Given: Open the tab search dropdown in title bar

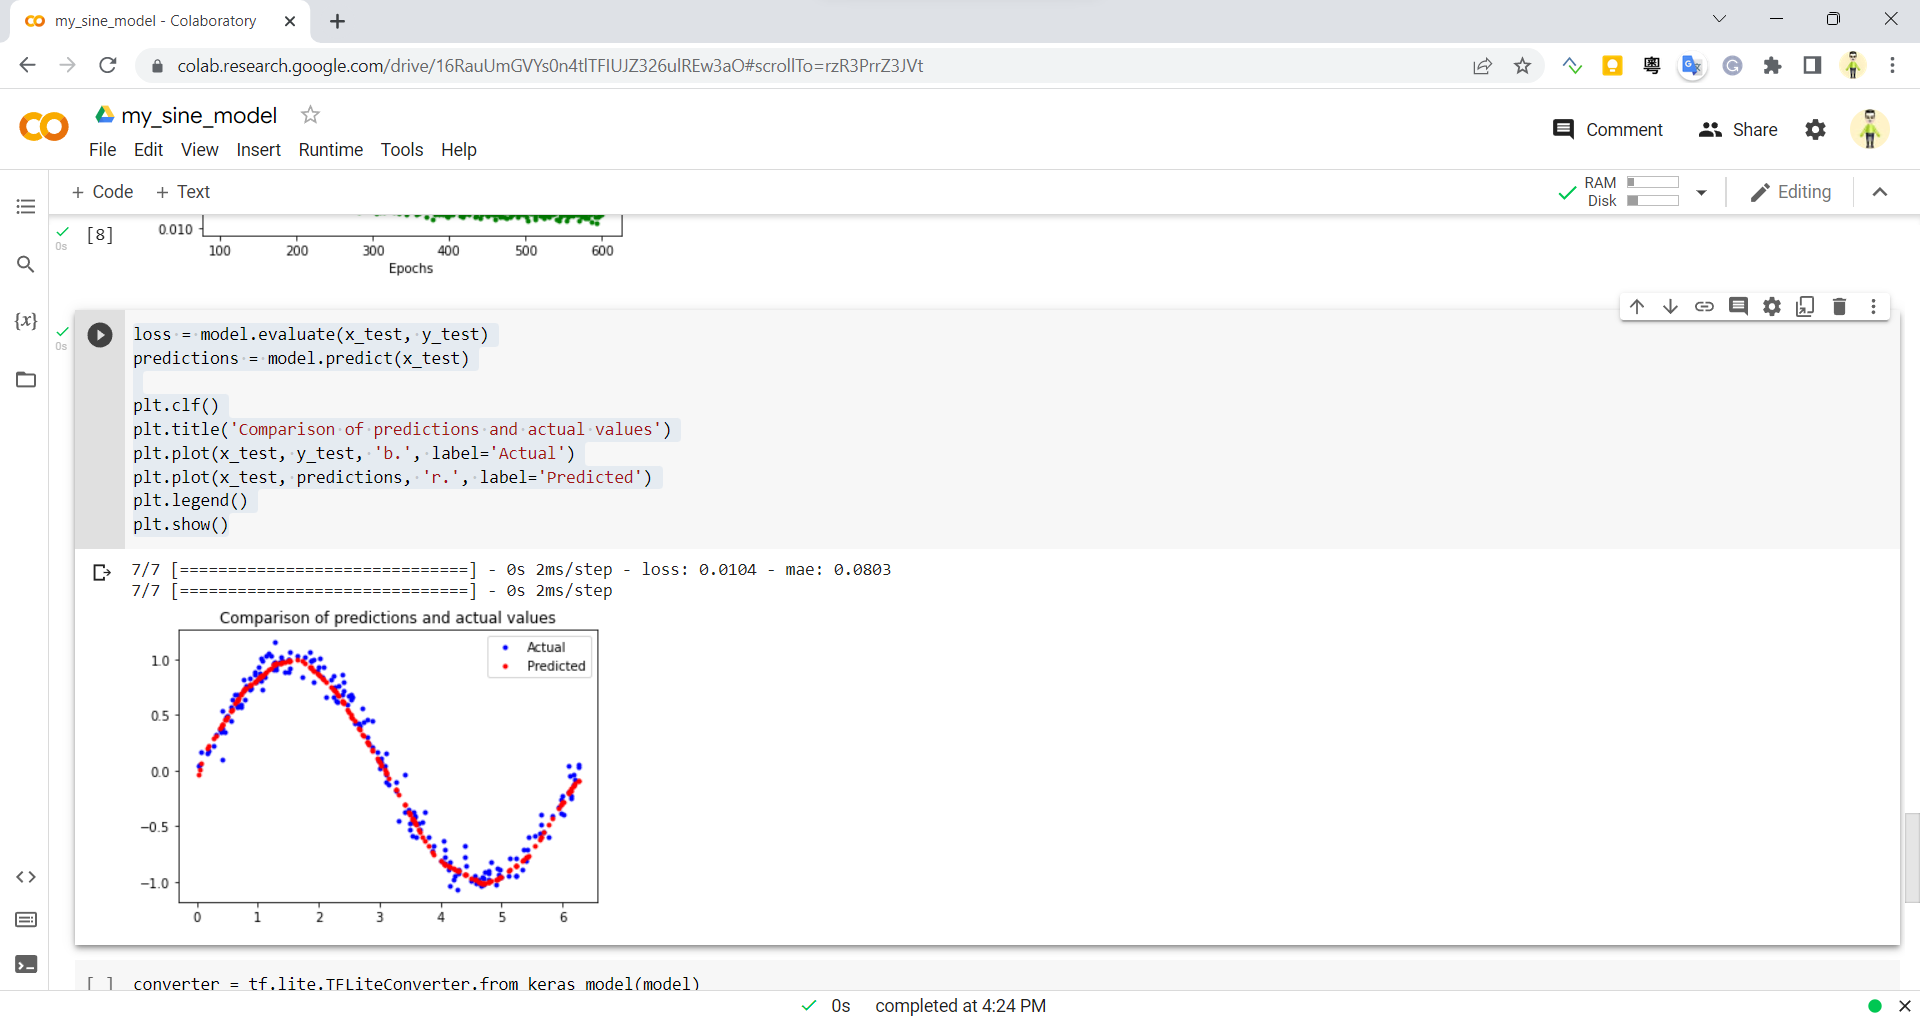Looking at the screenshot, I should click(x=1719, y=19).
